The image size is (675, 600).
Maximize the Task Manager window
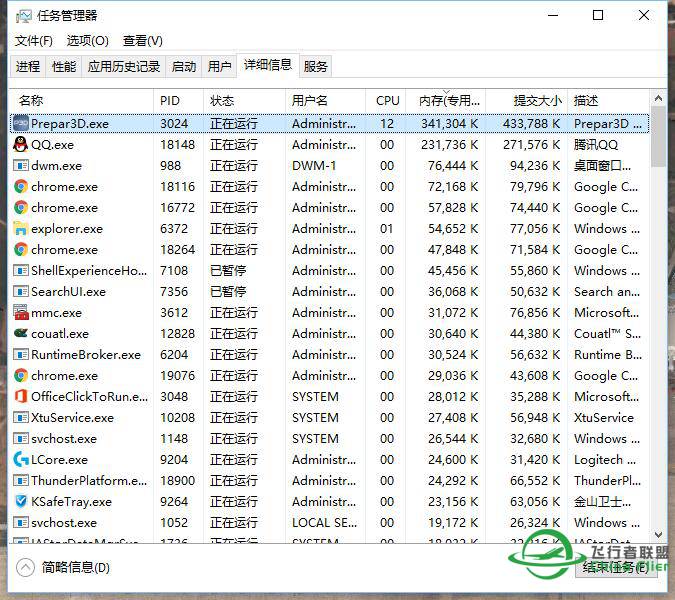coord(598,15)
